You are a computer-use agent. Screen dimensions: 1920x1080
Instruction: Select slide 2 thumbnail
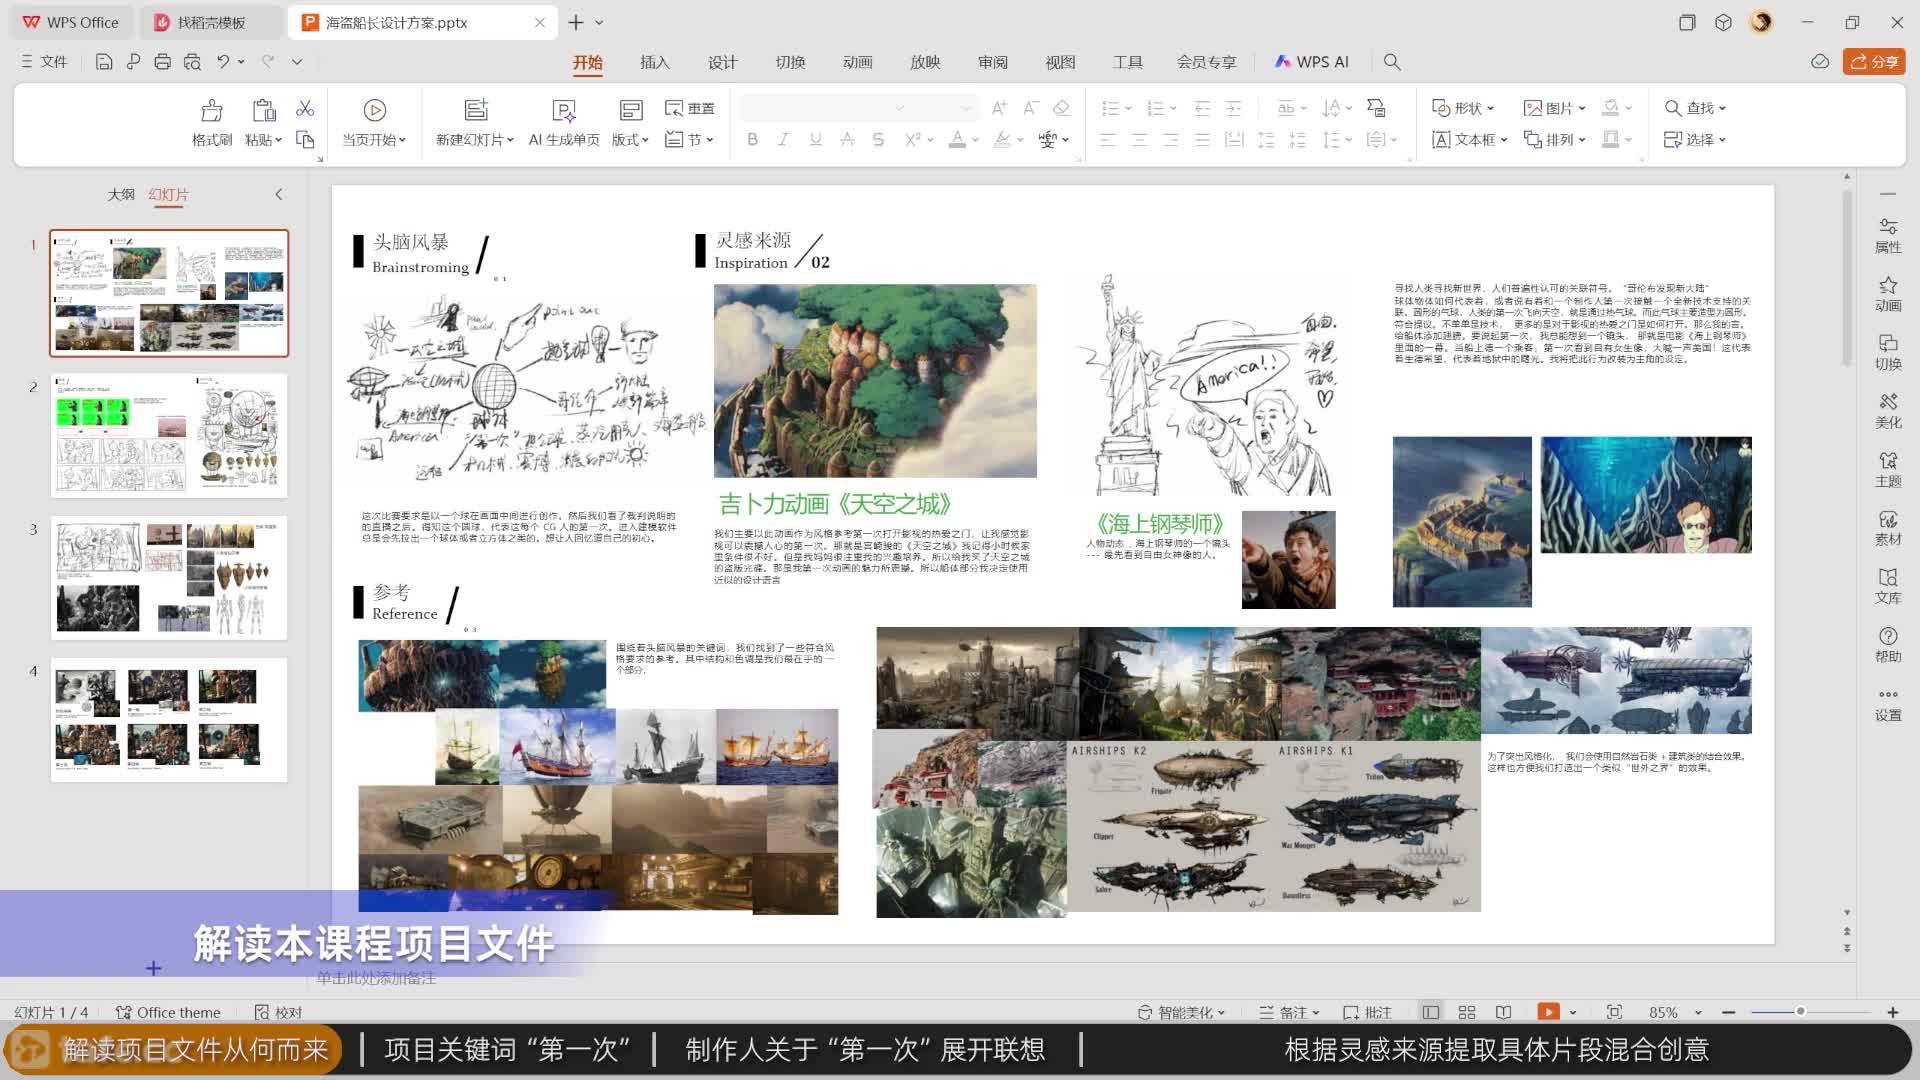pyautogui.click(x=169, y=436)
